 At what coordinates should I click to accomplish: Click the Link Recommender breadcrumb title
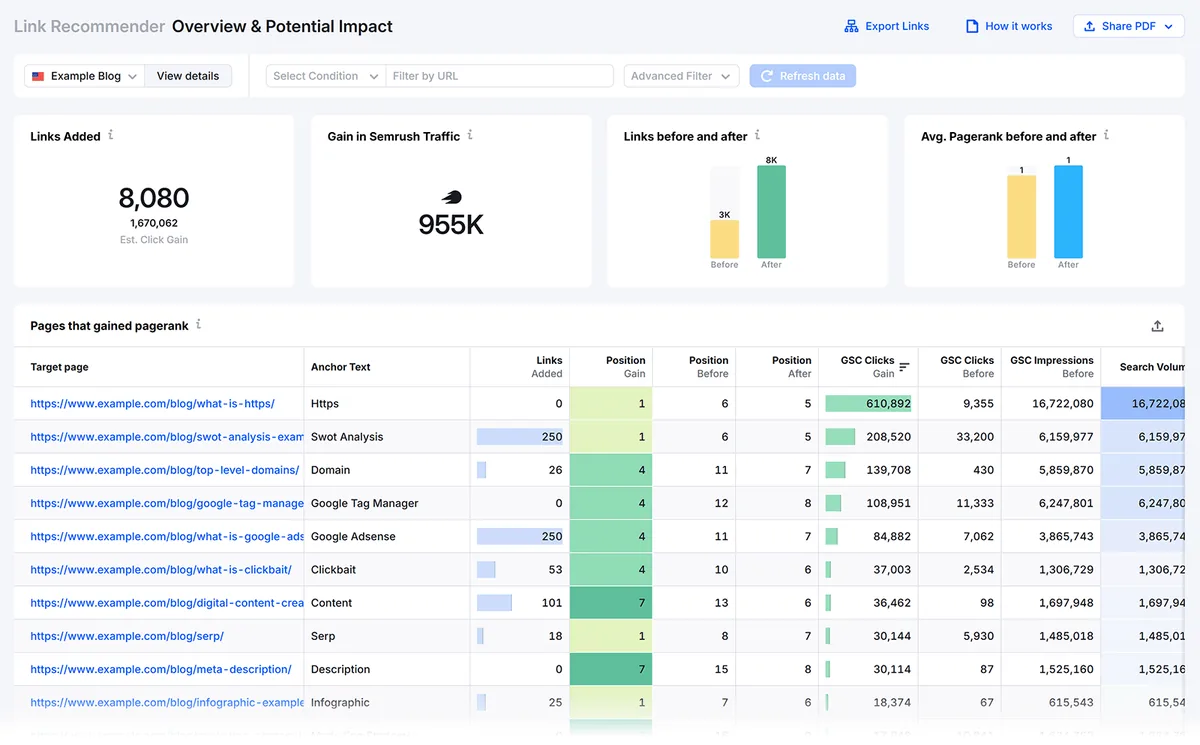point(90,26)
